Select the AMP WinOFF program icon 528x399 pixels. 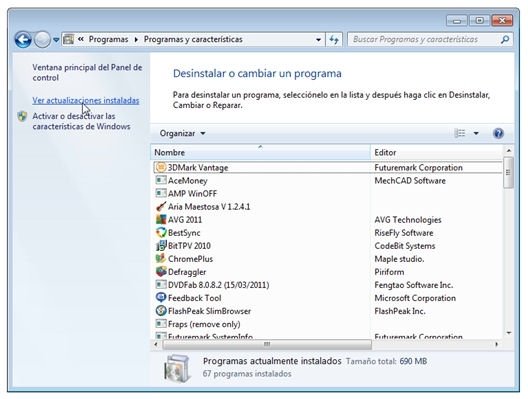pyautogui.click(x=161, y=193)
